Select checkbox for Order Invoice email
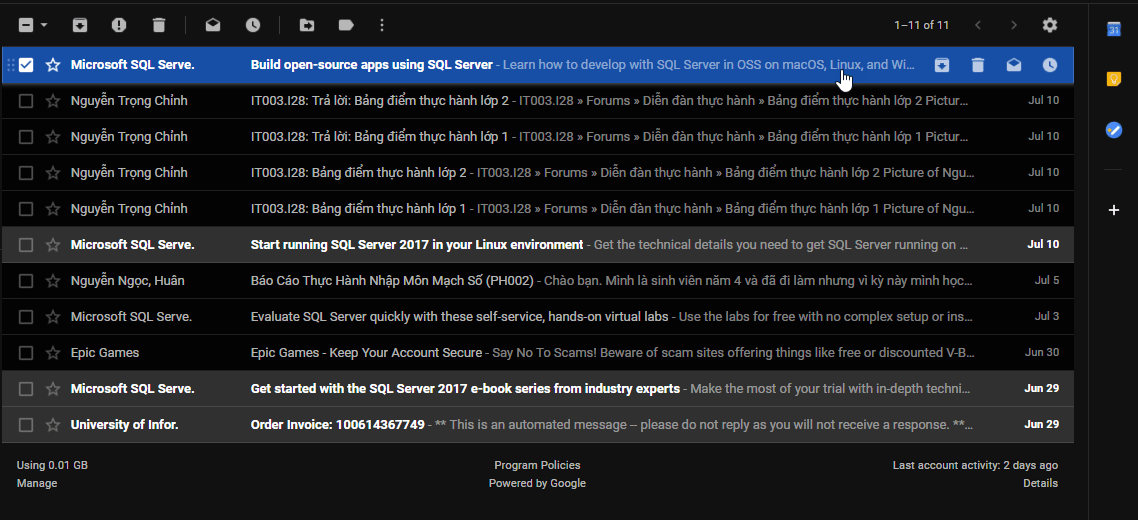The image size is (1138, 520). click(x=26, y=425)
